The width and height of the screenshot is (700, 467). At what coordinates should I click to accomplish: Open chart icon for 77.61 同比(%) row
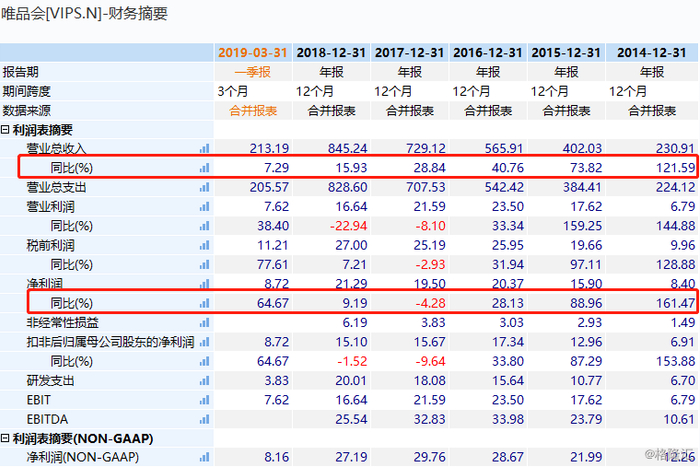[204, 265]
